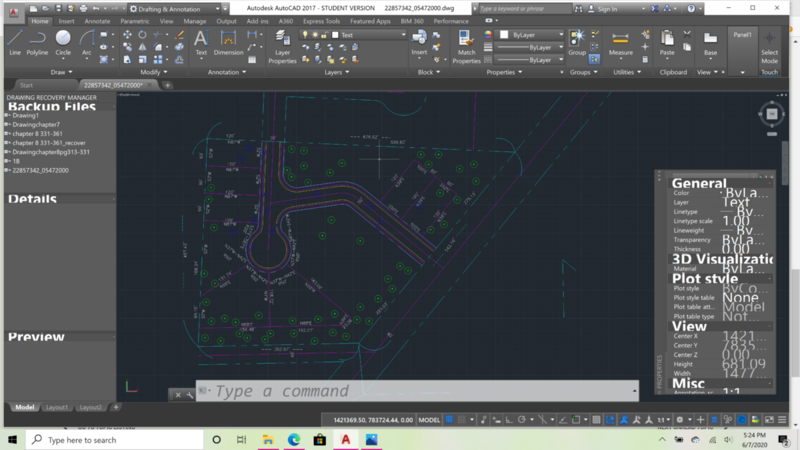
Task: Switch to the Layout1 tab
Action: pos(58,407)
